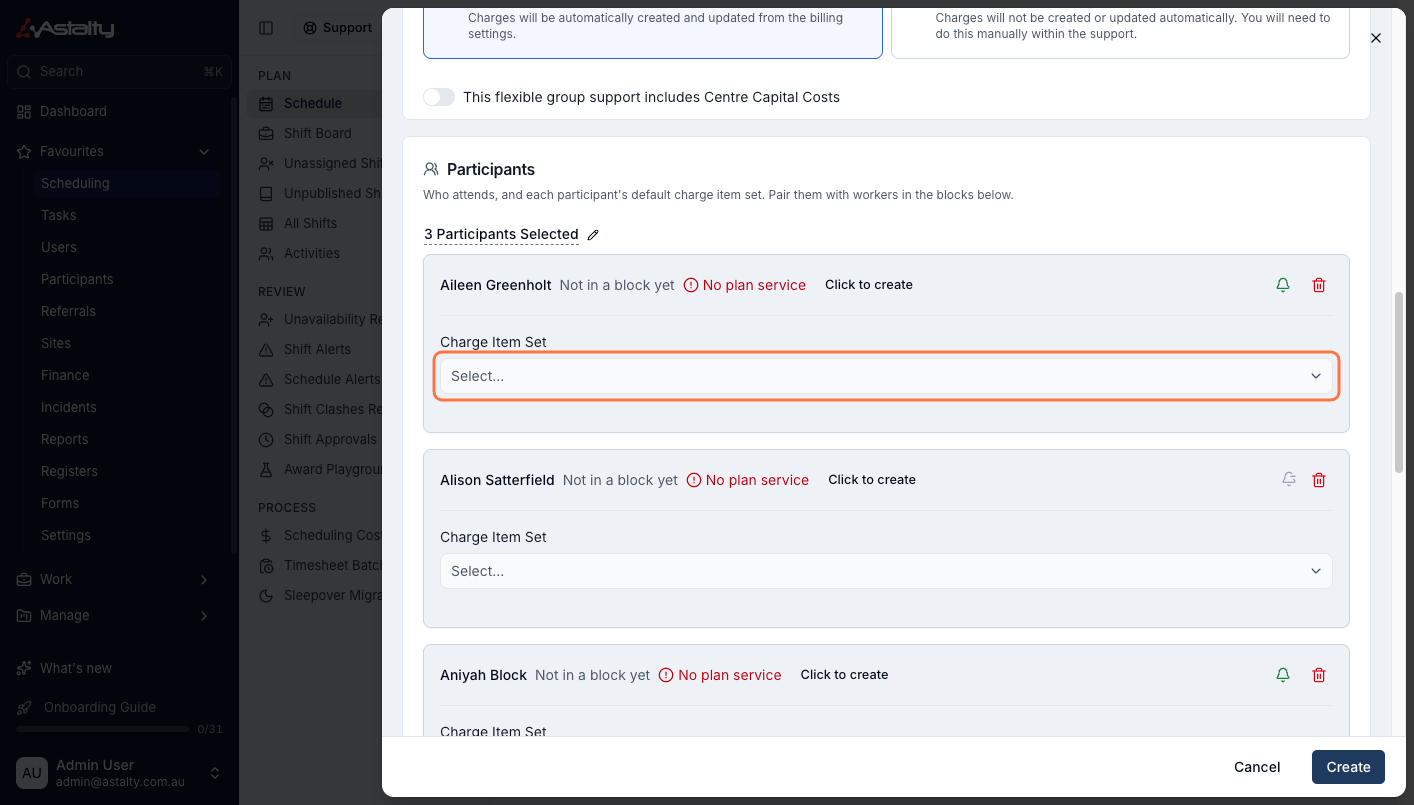Click 'Click to create' for Aileen Greenholt
This screenshot has width=1414, height=805.
[869, 285]
